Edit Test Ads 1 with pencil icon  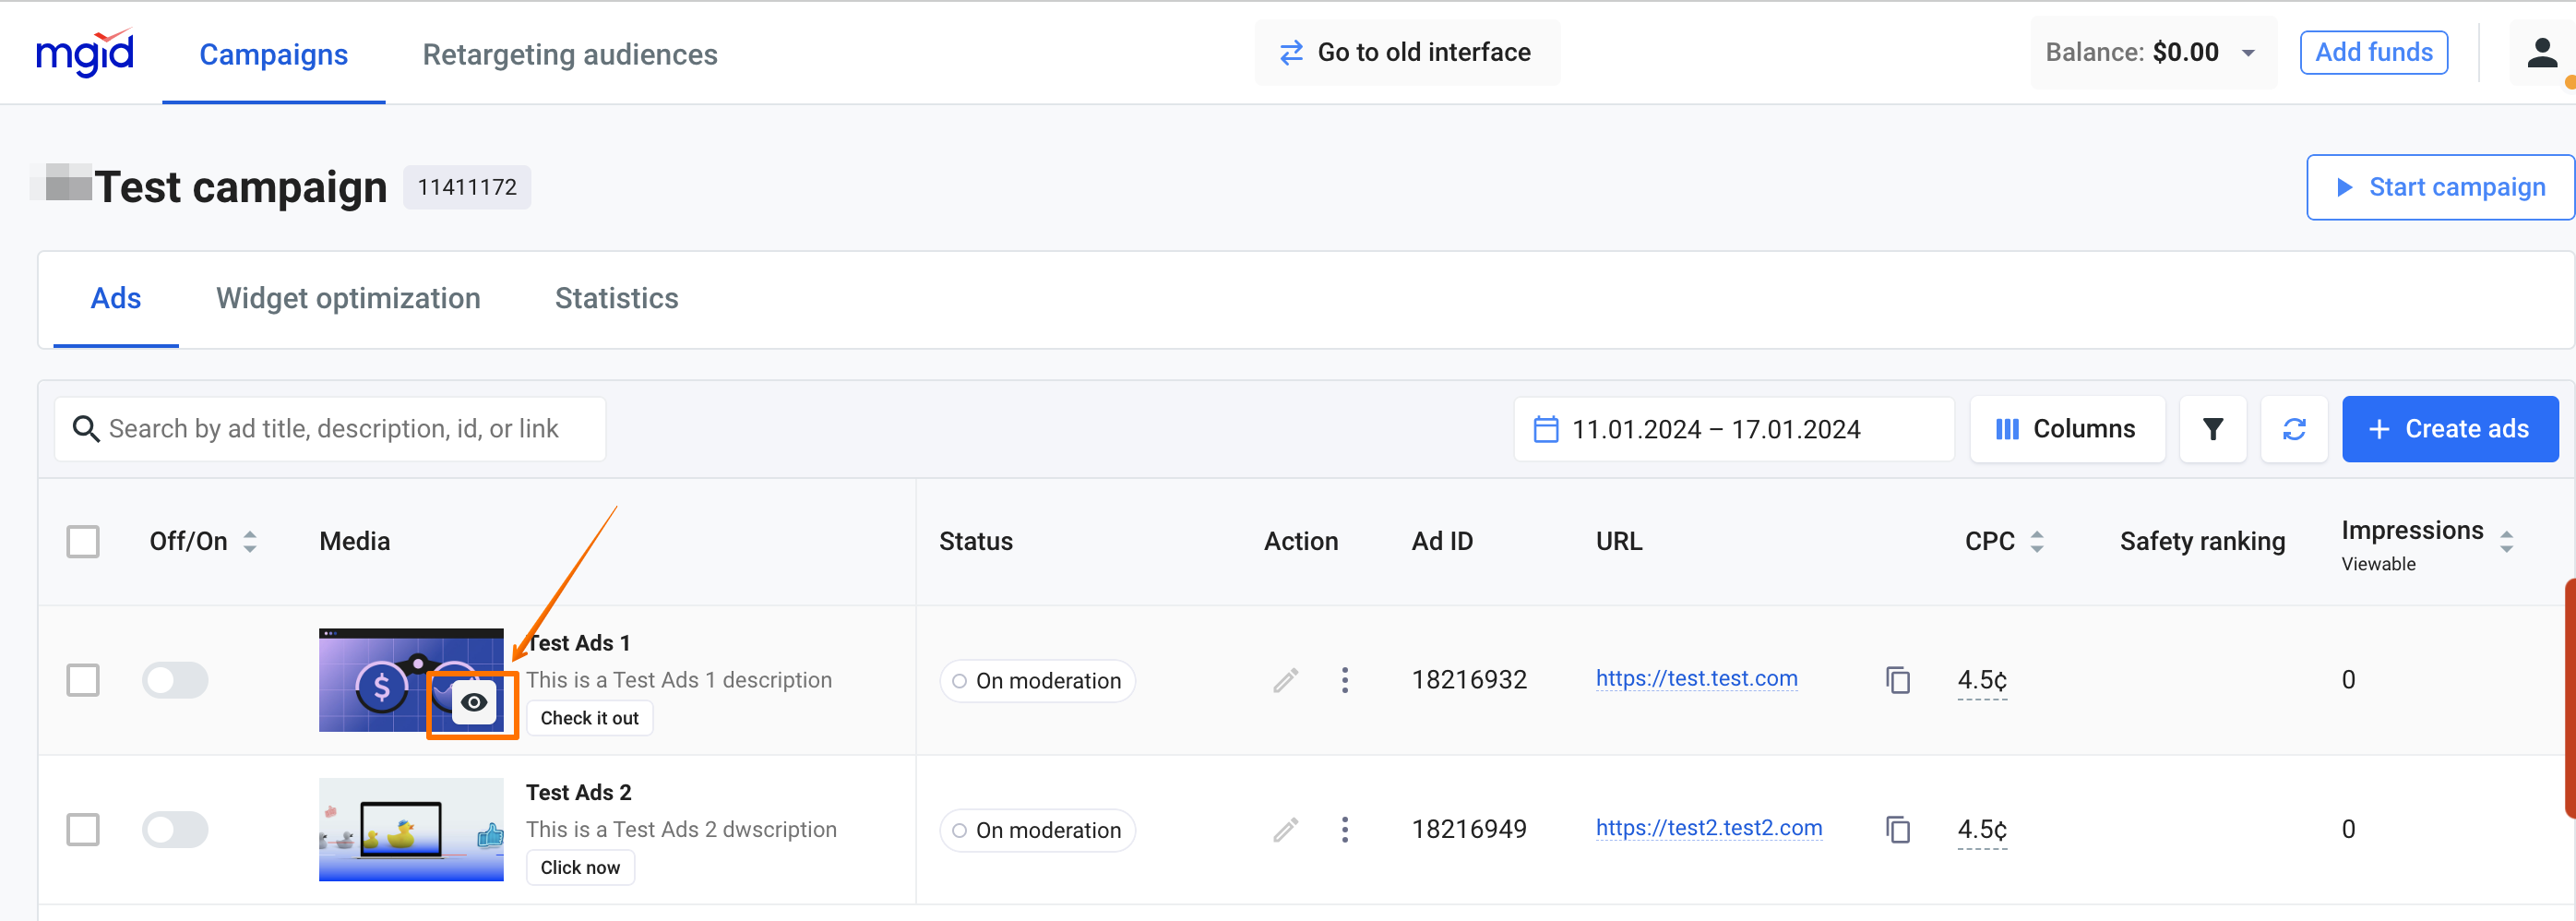click(x=1285, y=680)
